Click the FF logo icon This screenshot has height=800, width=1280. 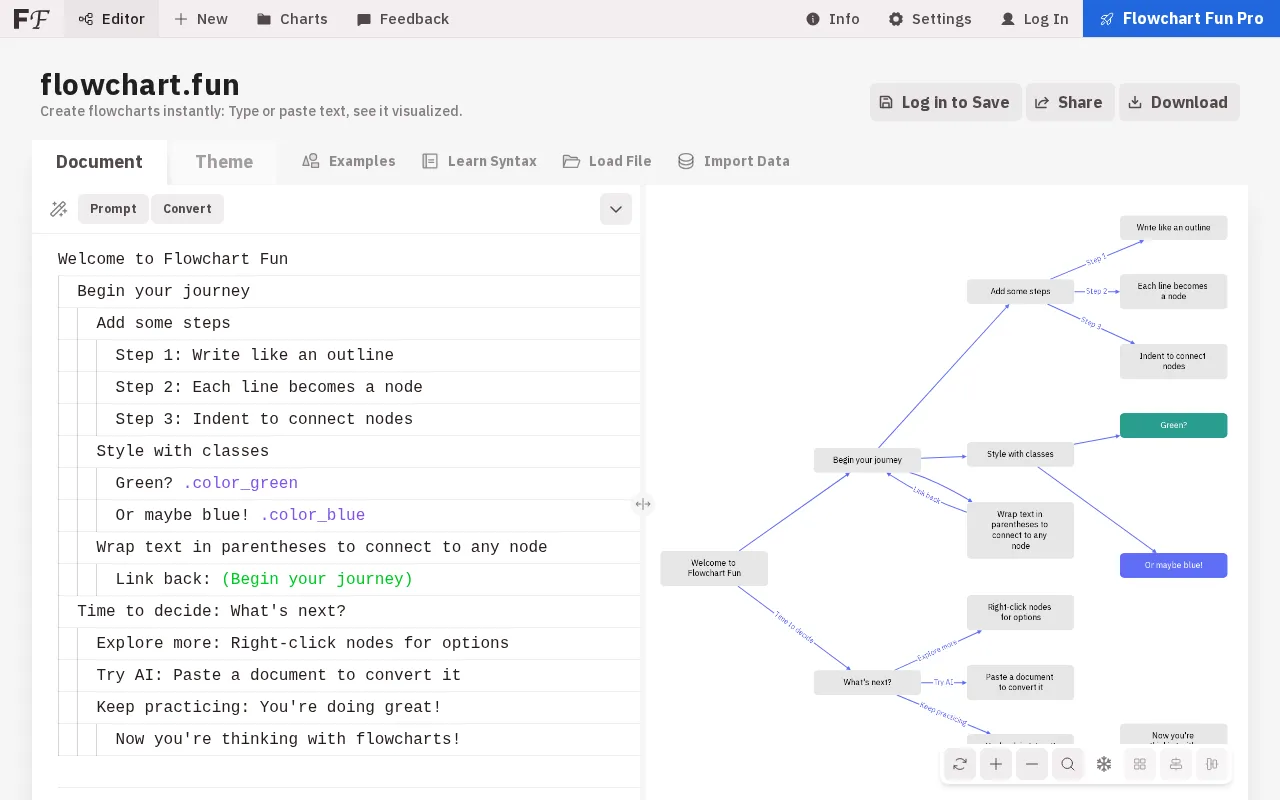coord(31,19)
